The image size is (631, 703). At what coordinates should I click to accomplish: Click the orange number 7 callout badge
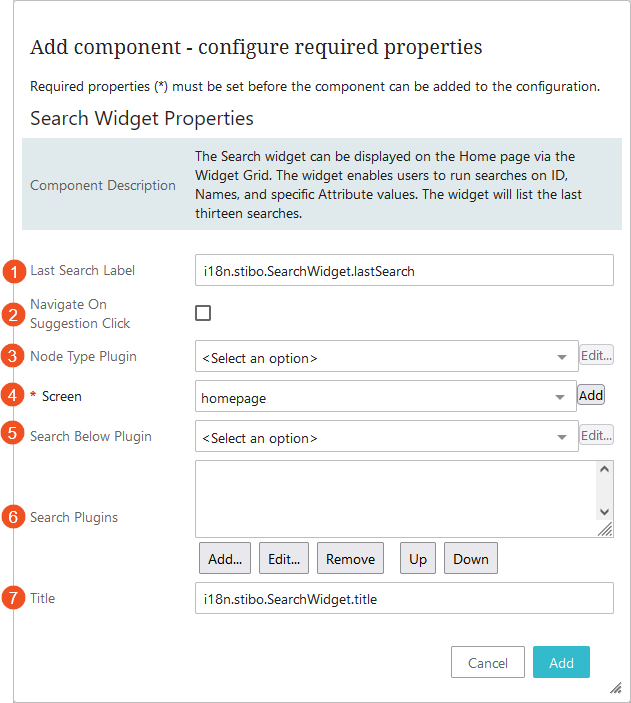[x=13, y=598]
